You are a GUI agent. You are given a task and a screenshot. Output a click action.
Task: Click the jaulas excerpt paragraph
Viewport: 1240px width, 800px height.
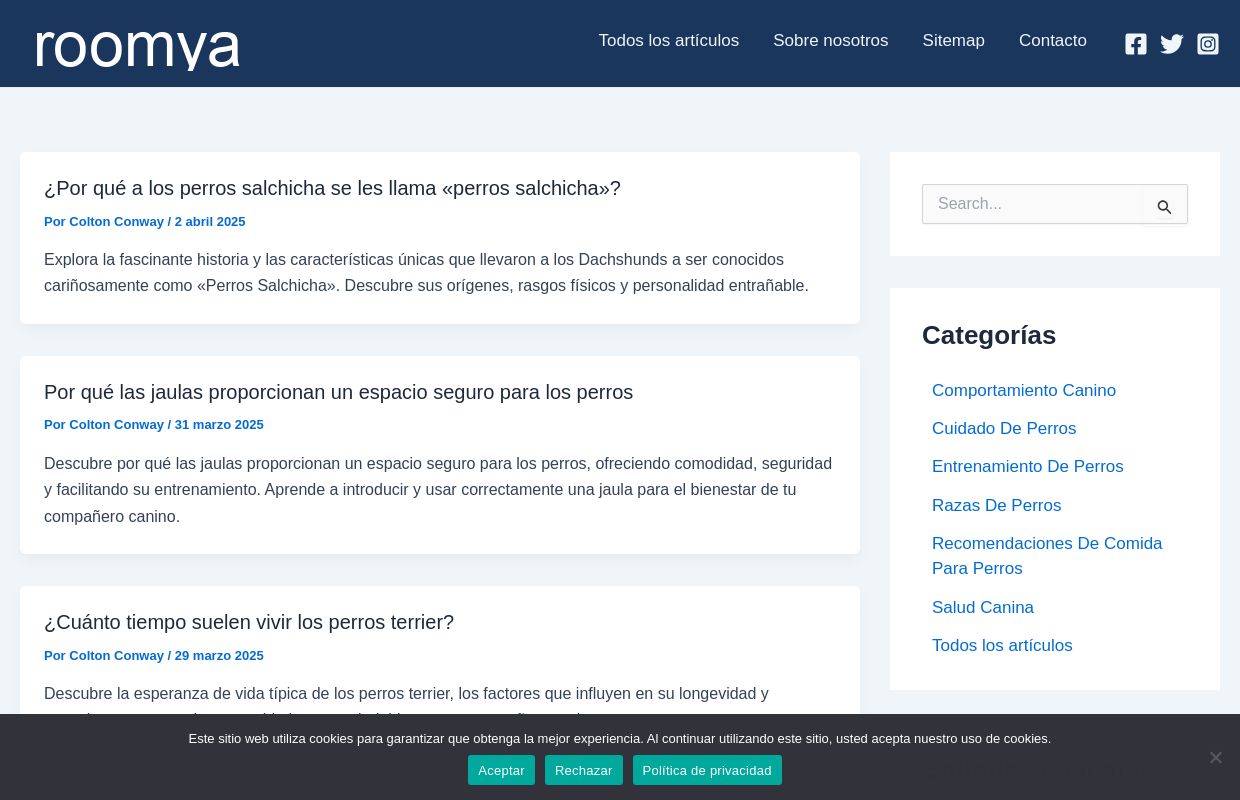pyautogui.click(x=438, y=490)
